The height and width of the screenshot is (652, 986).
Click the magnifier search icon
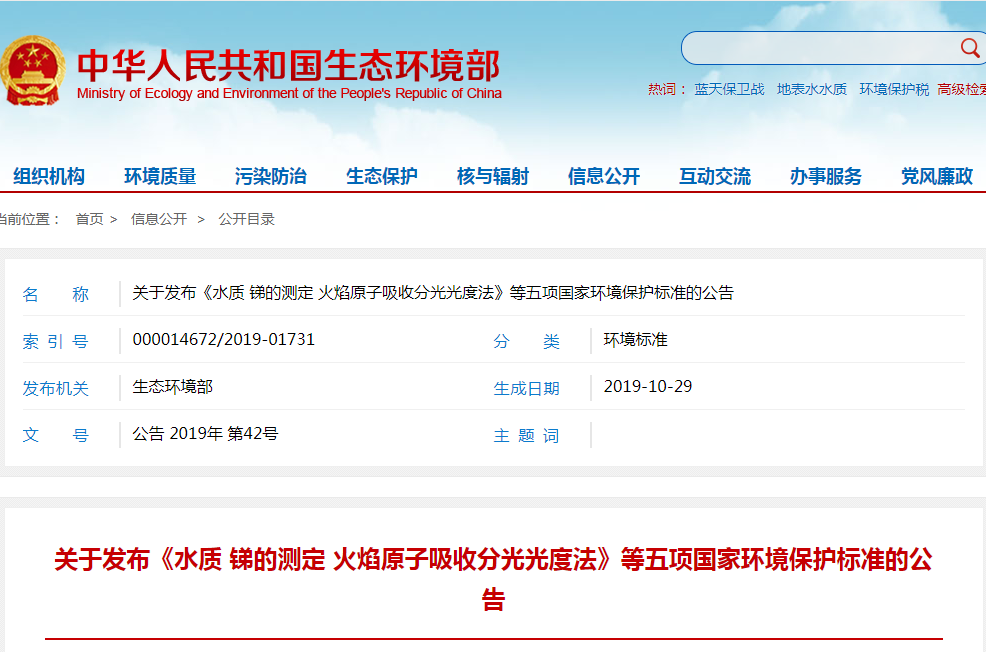click(970, 47)
